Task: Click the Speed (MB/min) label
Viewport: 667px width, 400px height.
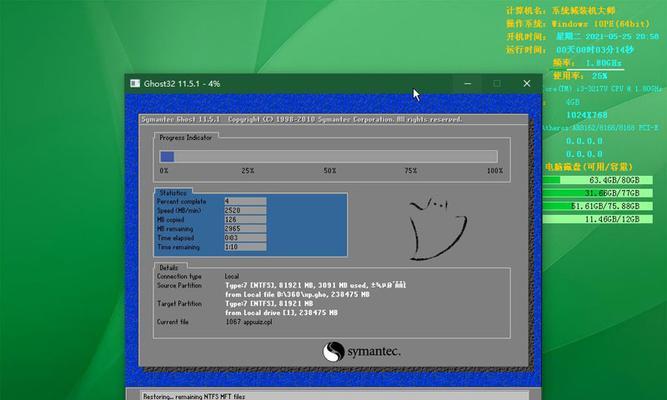Action: pos(179,211)
